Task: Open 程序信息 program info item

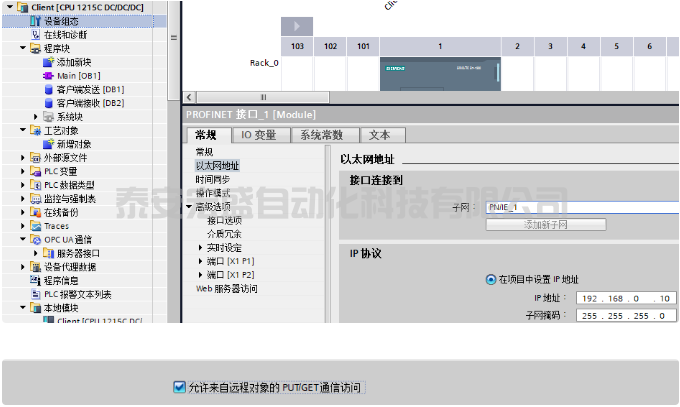Action: click(36, 281)
